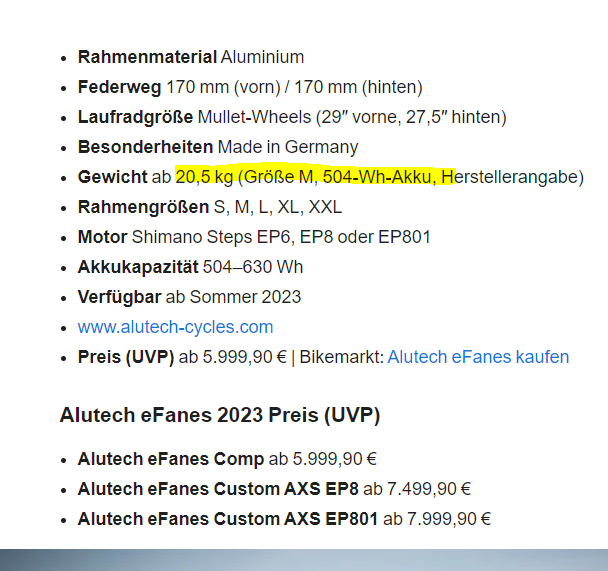The height and width of the screenshot is (571, 608).
Task: Open the www.alutech-cycles.com link
Action: pos(175,327)
